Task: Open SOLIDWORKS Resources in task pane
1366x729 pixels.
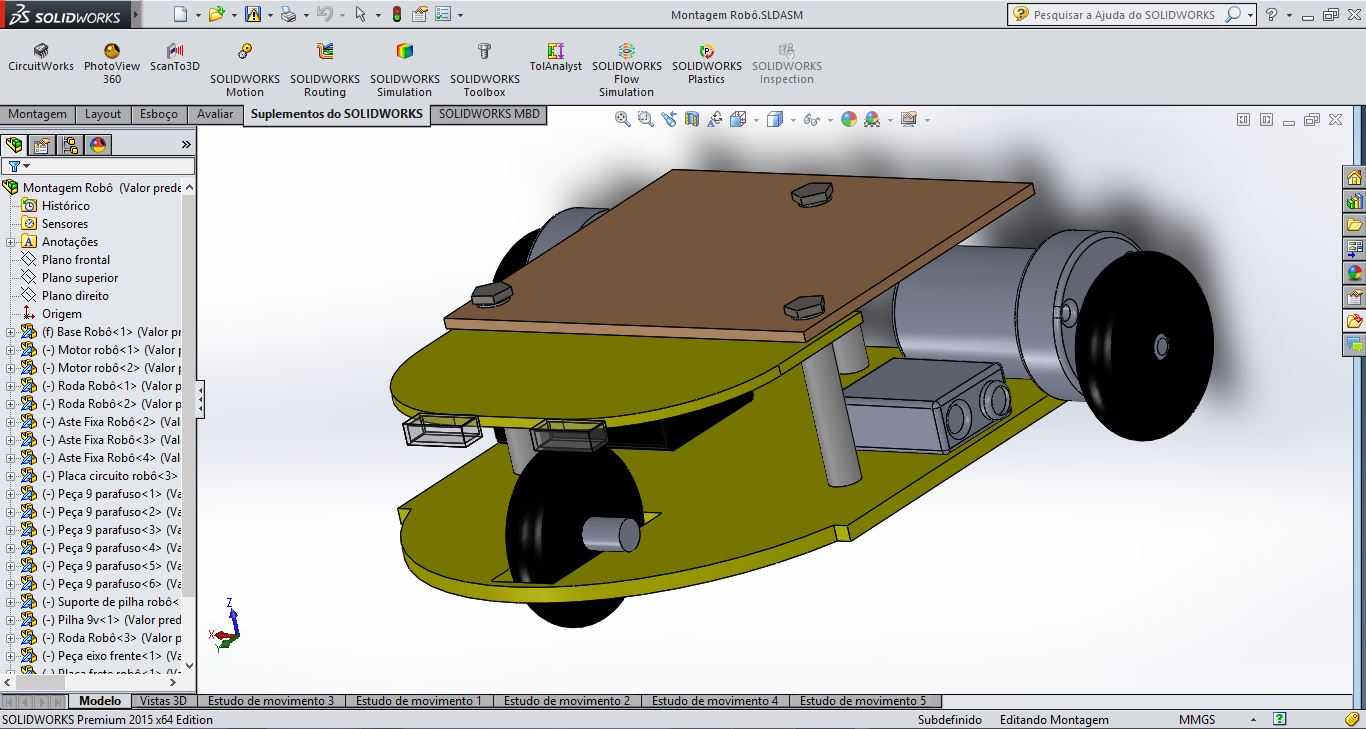Action: pos(1354,177)
